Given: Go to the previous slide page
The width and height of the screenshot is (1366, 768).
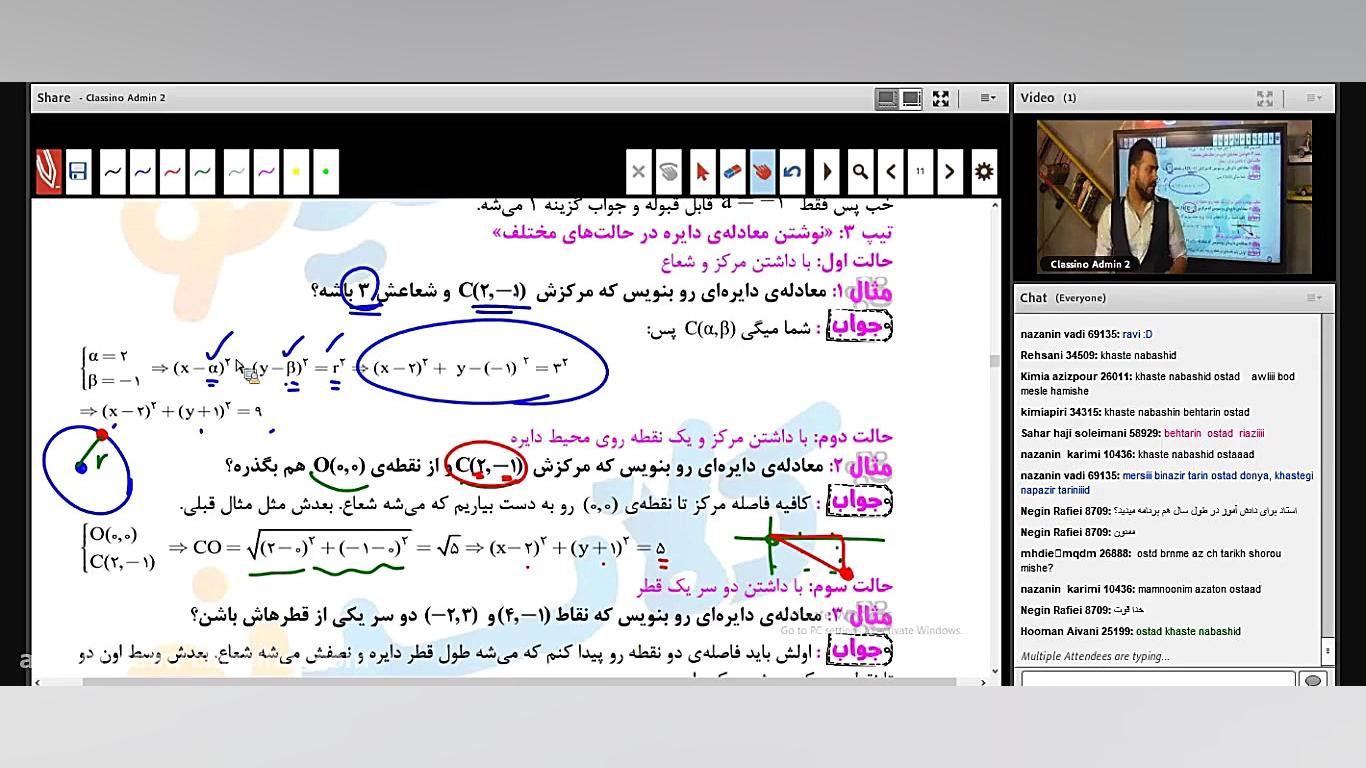Looking at the screenshot, I should tap(891, 172).
